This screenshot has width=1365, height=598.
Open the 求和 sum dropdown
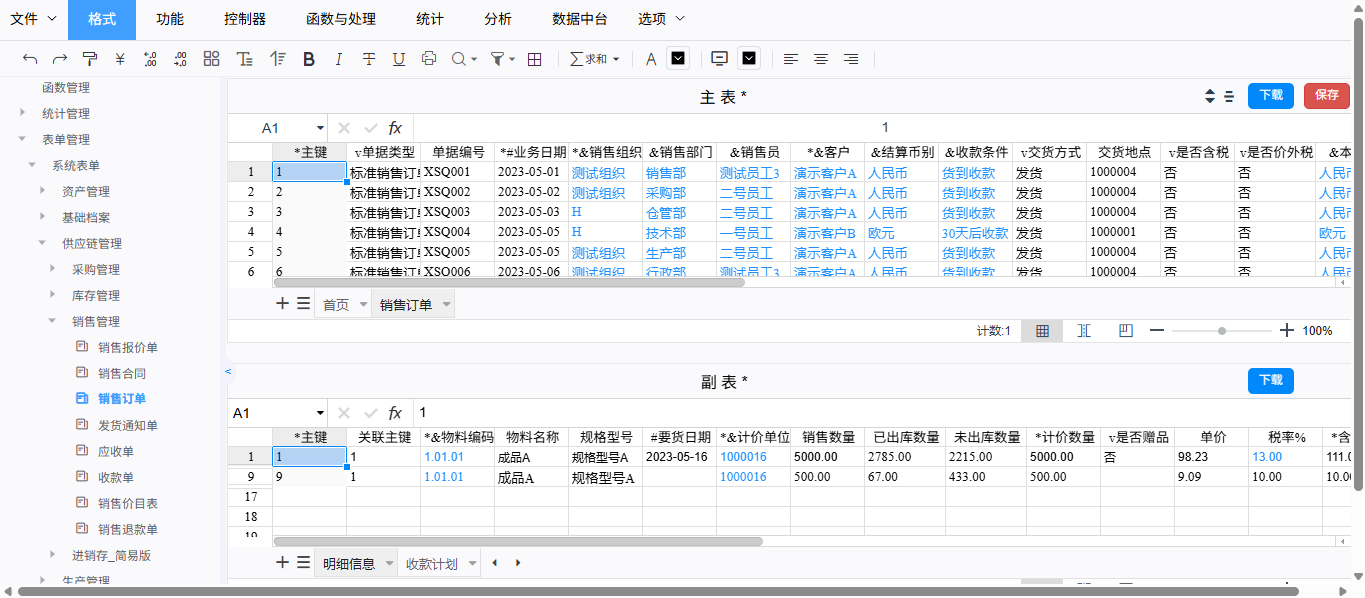coord(595,59)
